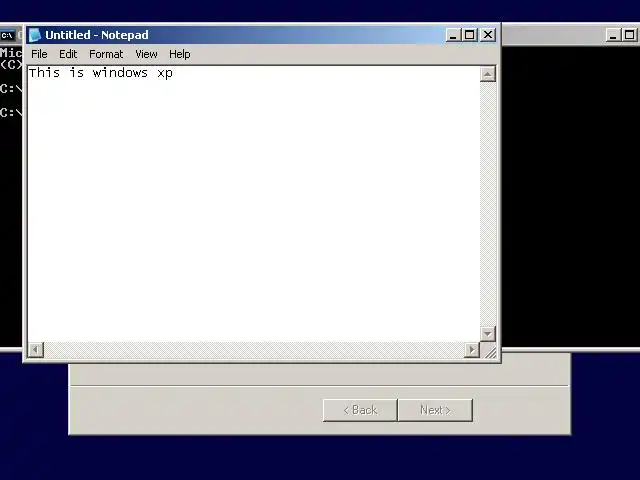Image resolution: width=640 pixels, height=480 pixels.
Task: Click the Notepad resize grip corner
Action: [489, 351]
